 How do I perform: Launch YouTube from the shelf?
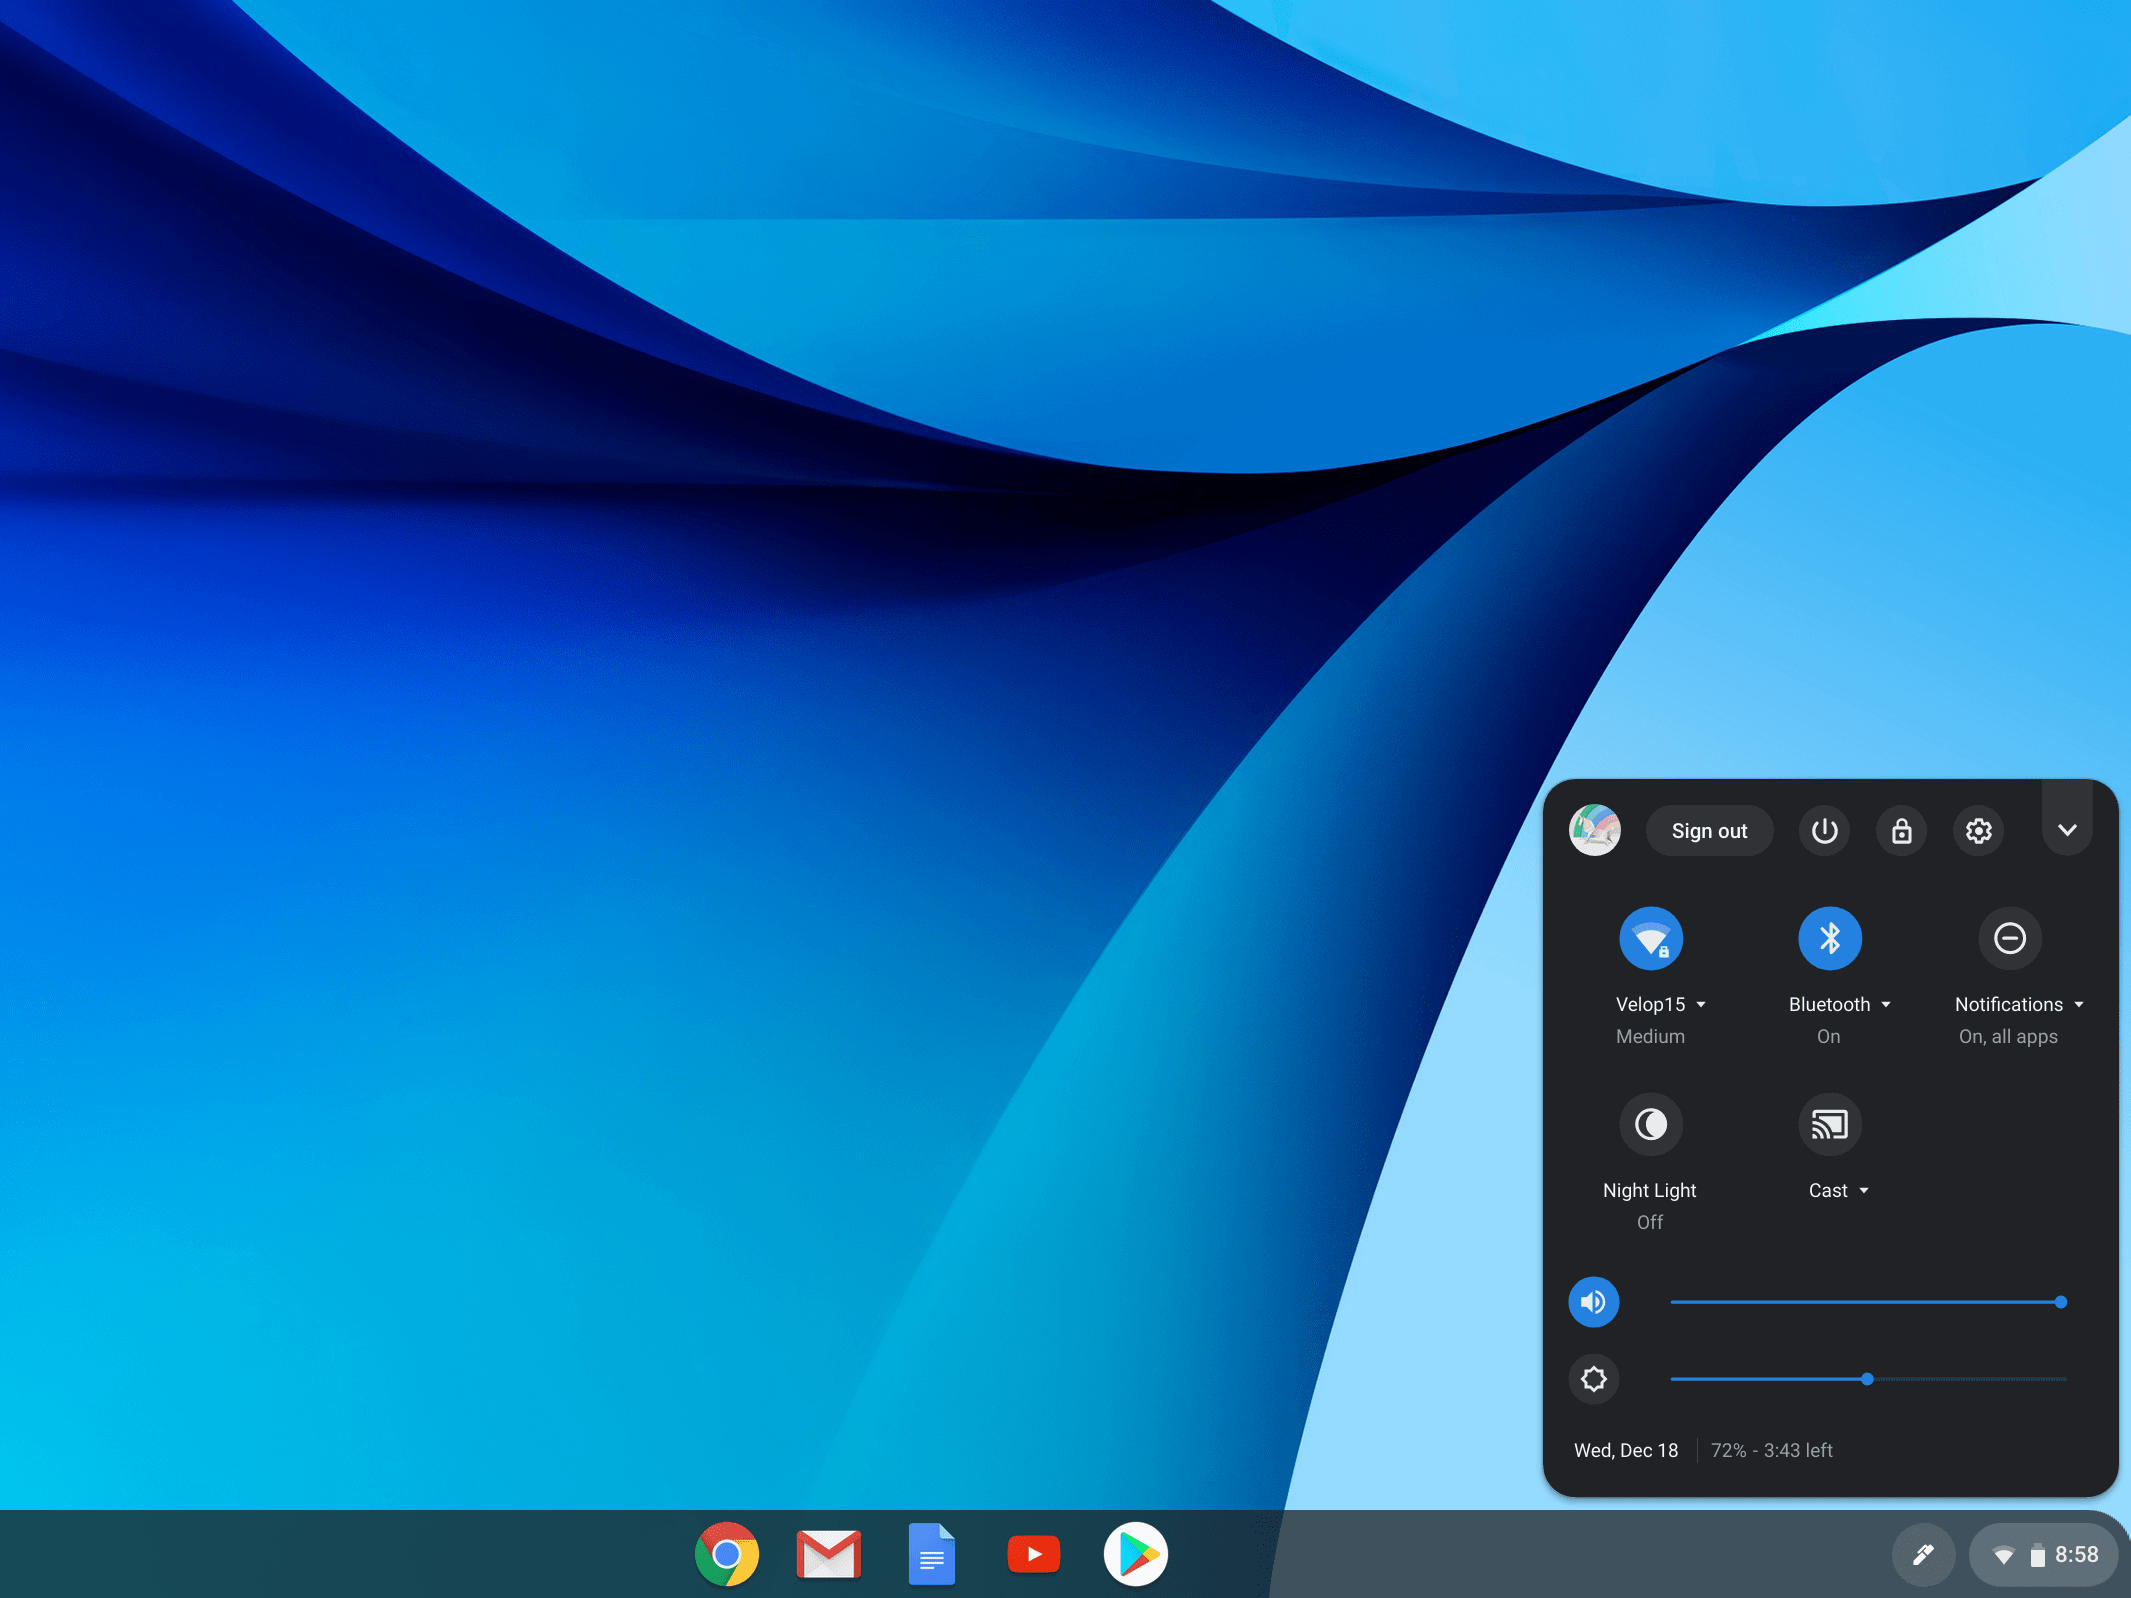click(x=1033, y=1554)
